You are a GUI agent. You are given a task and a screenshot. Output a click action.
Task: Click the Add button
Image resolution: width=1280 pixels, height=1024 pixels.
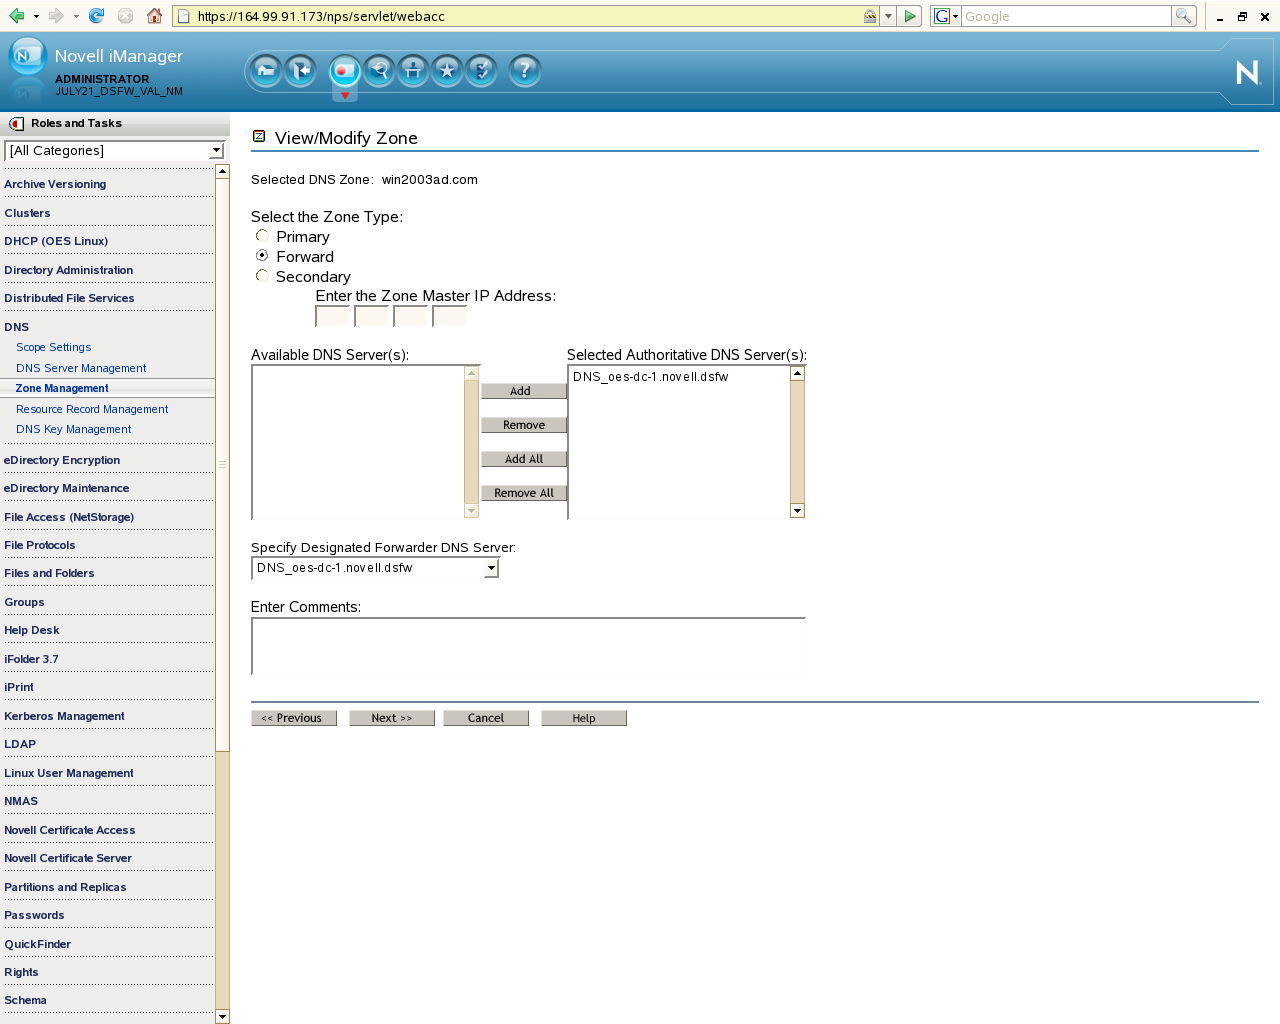point(524,391)
